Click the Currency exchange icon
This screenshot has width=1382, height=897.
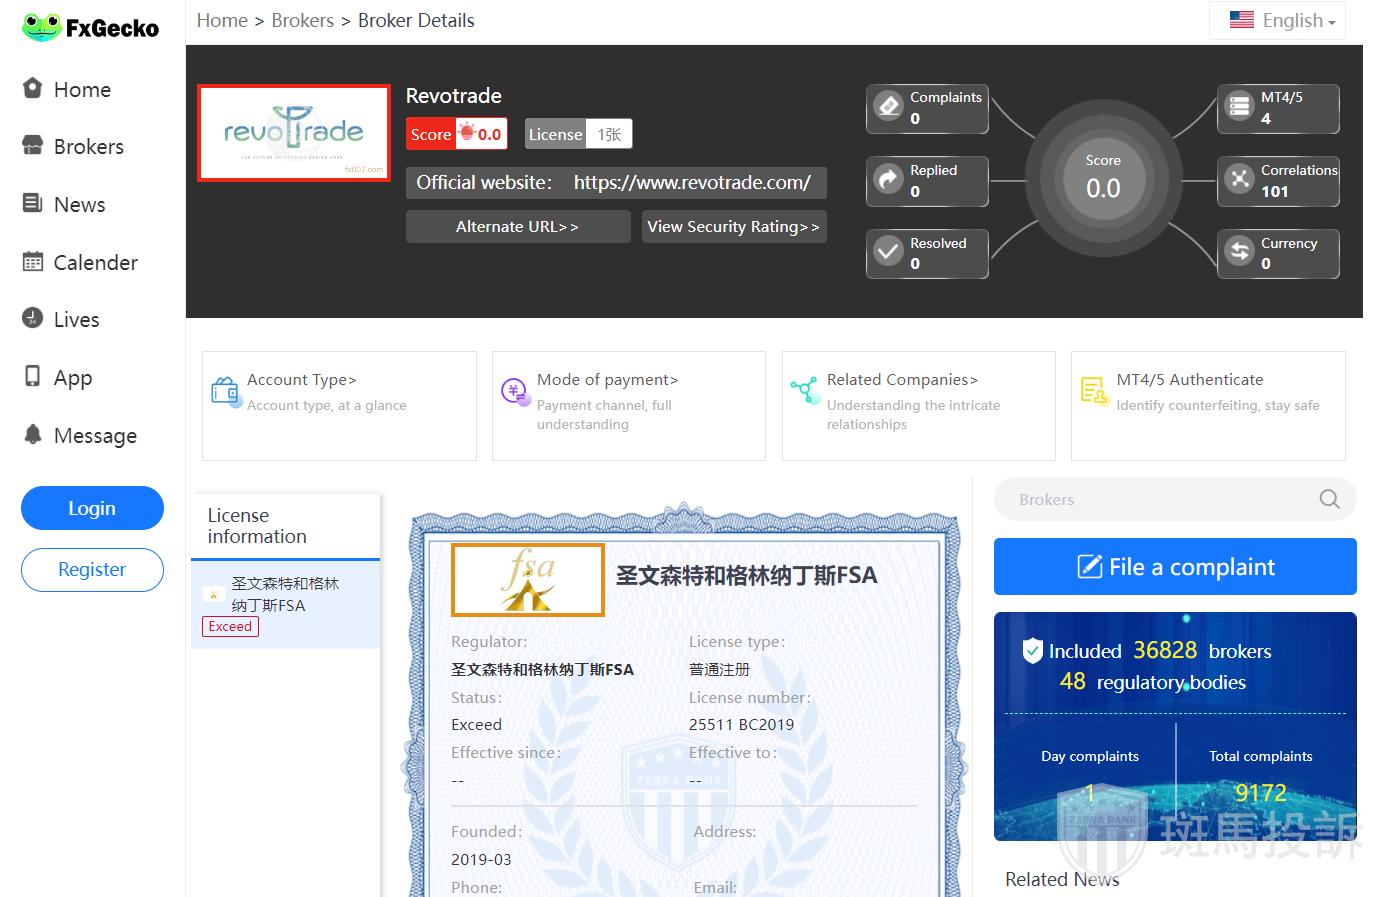coord(1239,252)
